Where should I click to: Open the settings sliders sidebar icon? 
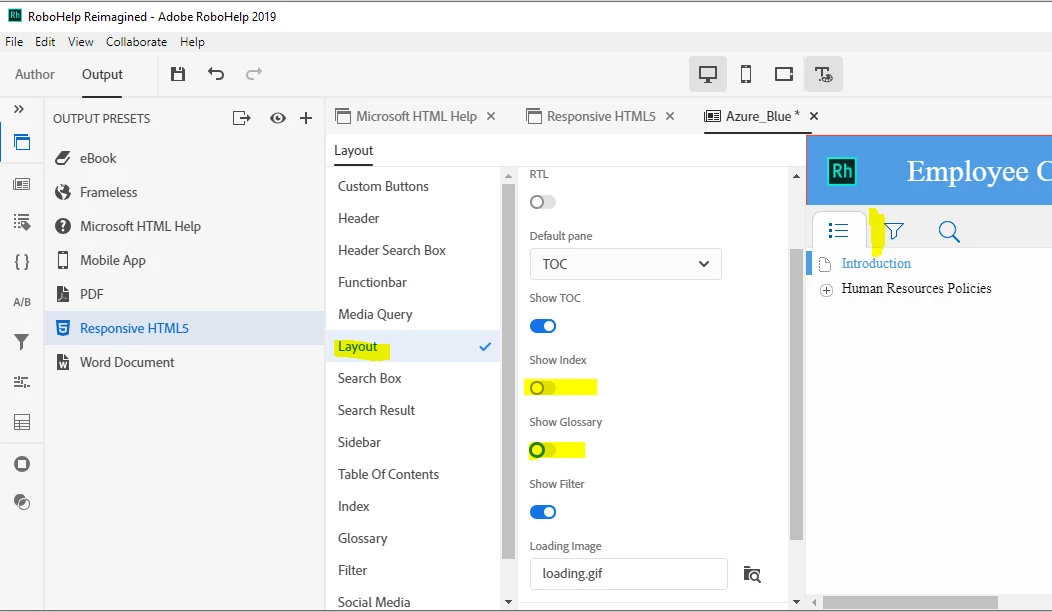pyautogui.click(x=21, y=382)
